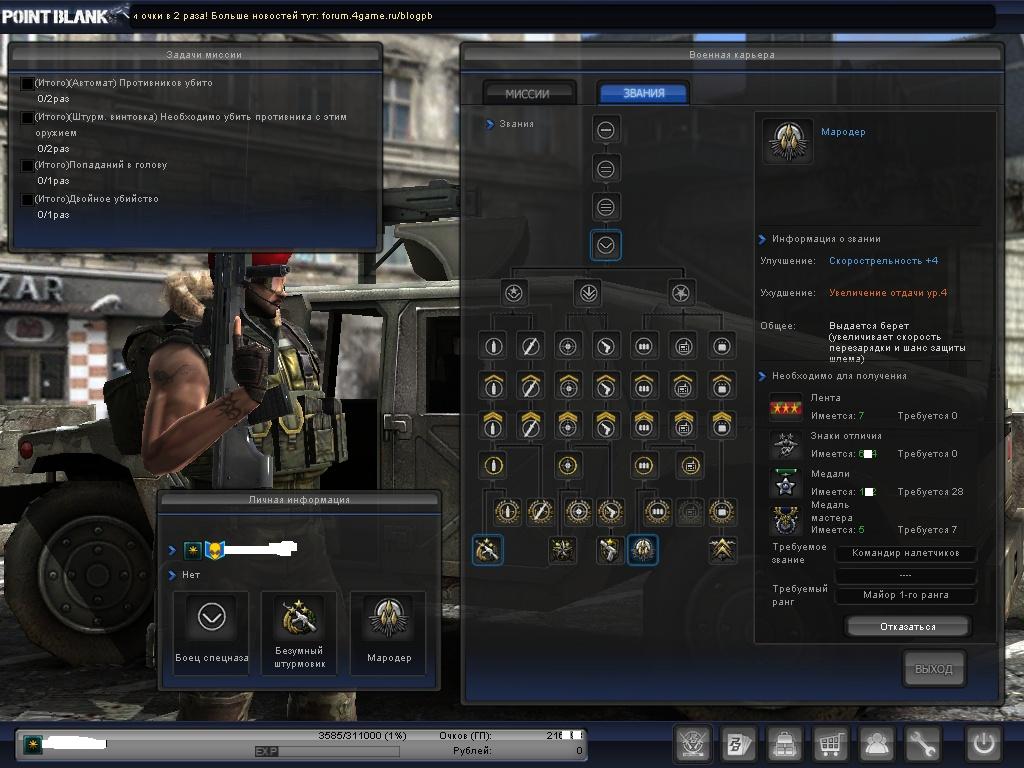Select pistol emblem final rank icon
Image resolution: width=1024 pixels, height=768 pixels.
(609, 550)
